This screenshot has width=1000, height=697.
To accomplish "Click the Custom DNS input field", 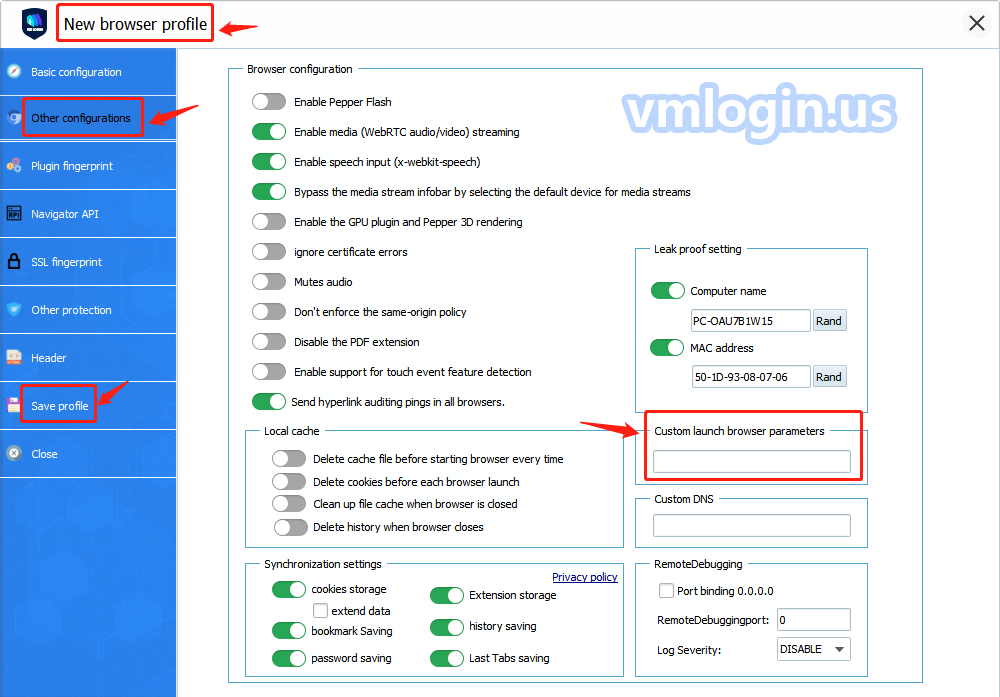I will click(751, 526).
